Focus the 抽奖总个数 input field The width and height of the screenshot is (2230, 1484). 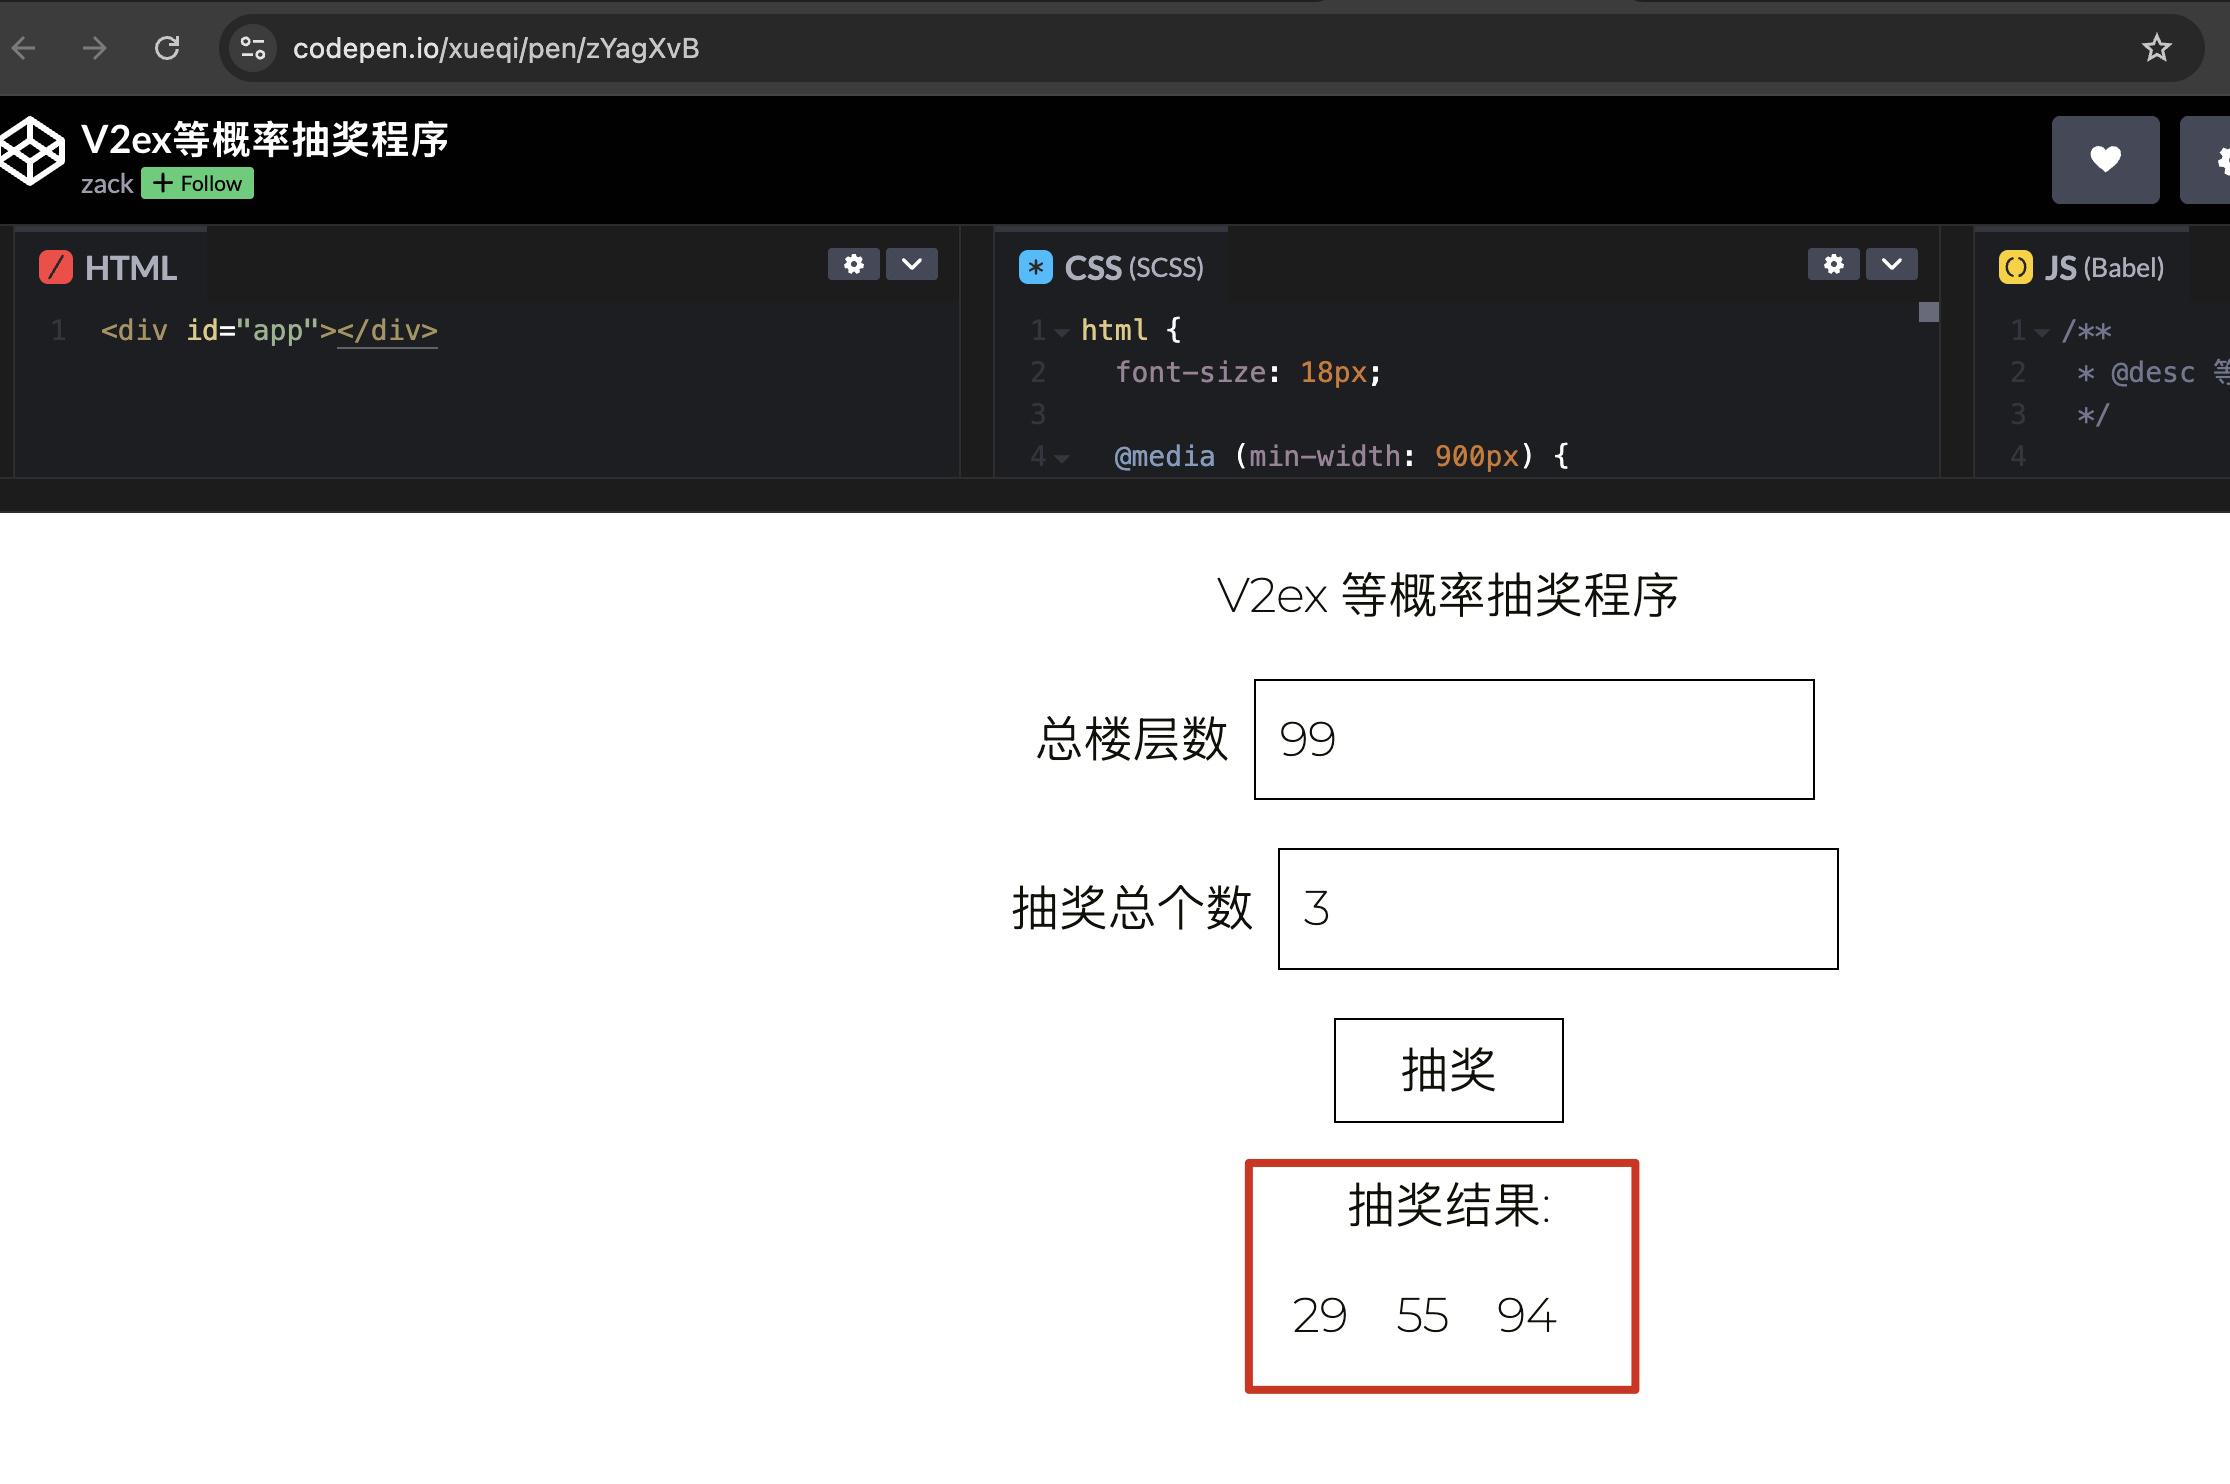tap(1558, 909)
